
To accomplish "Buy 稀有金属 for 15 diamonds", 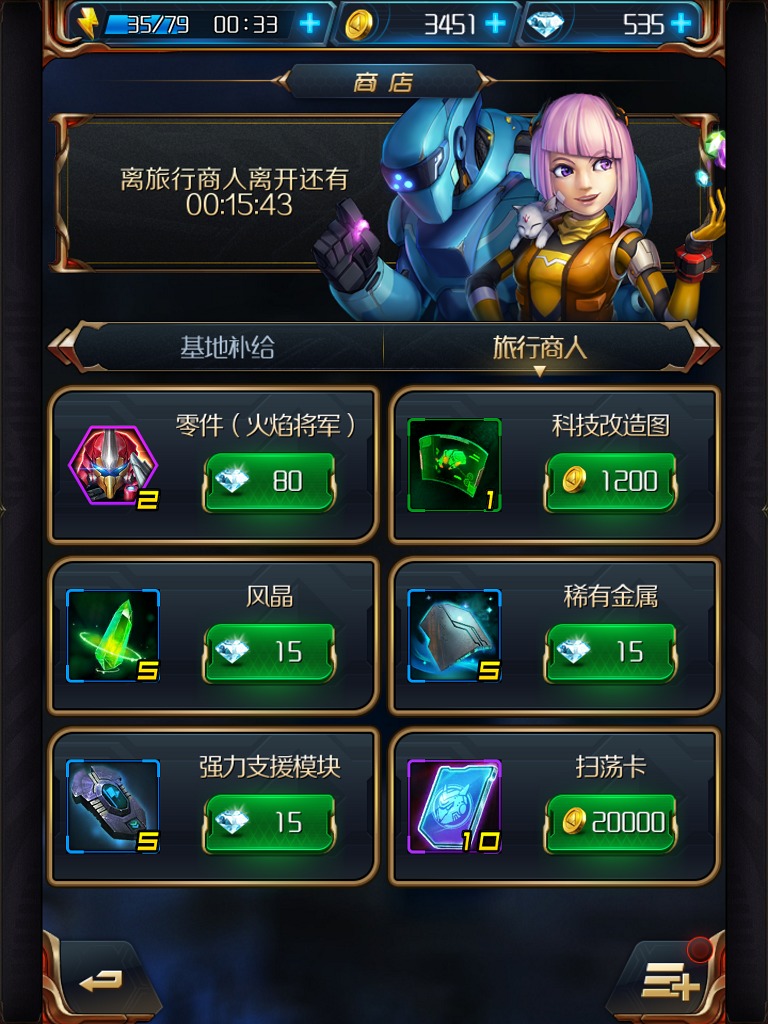I will tap(611, 652).
